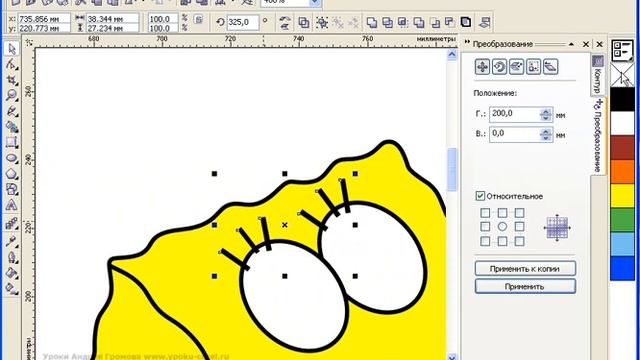Select the top-left anchor point checkbox
This screenshot has width=640, height=360.
(485, 213)
